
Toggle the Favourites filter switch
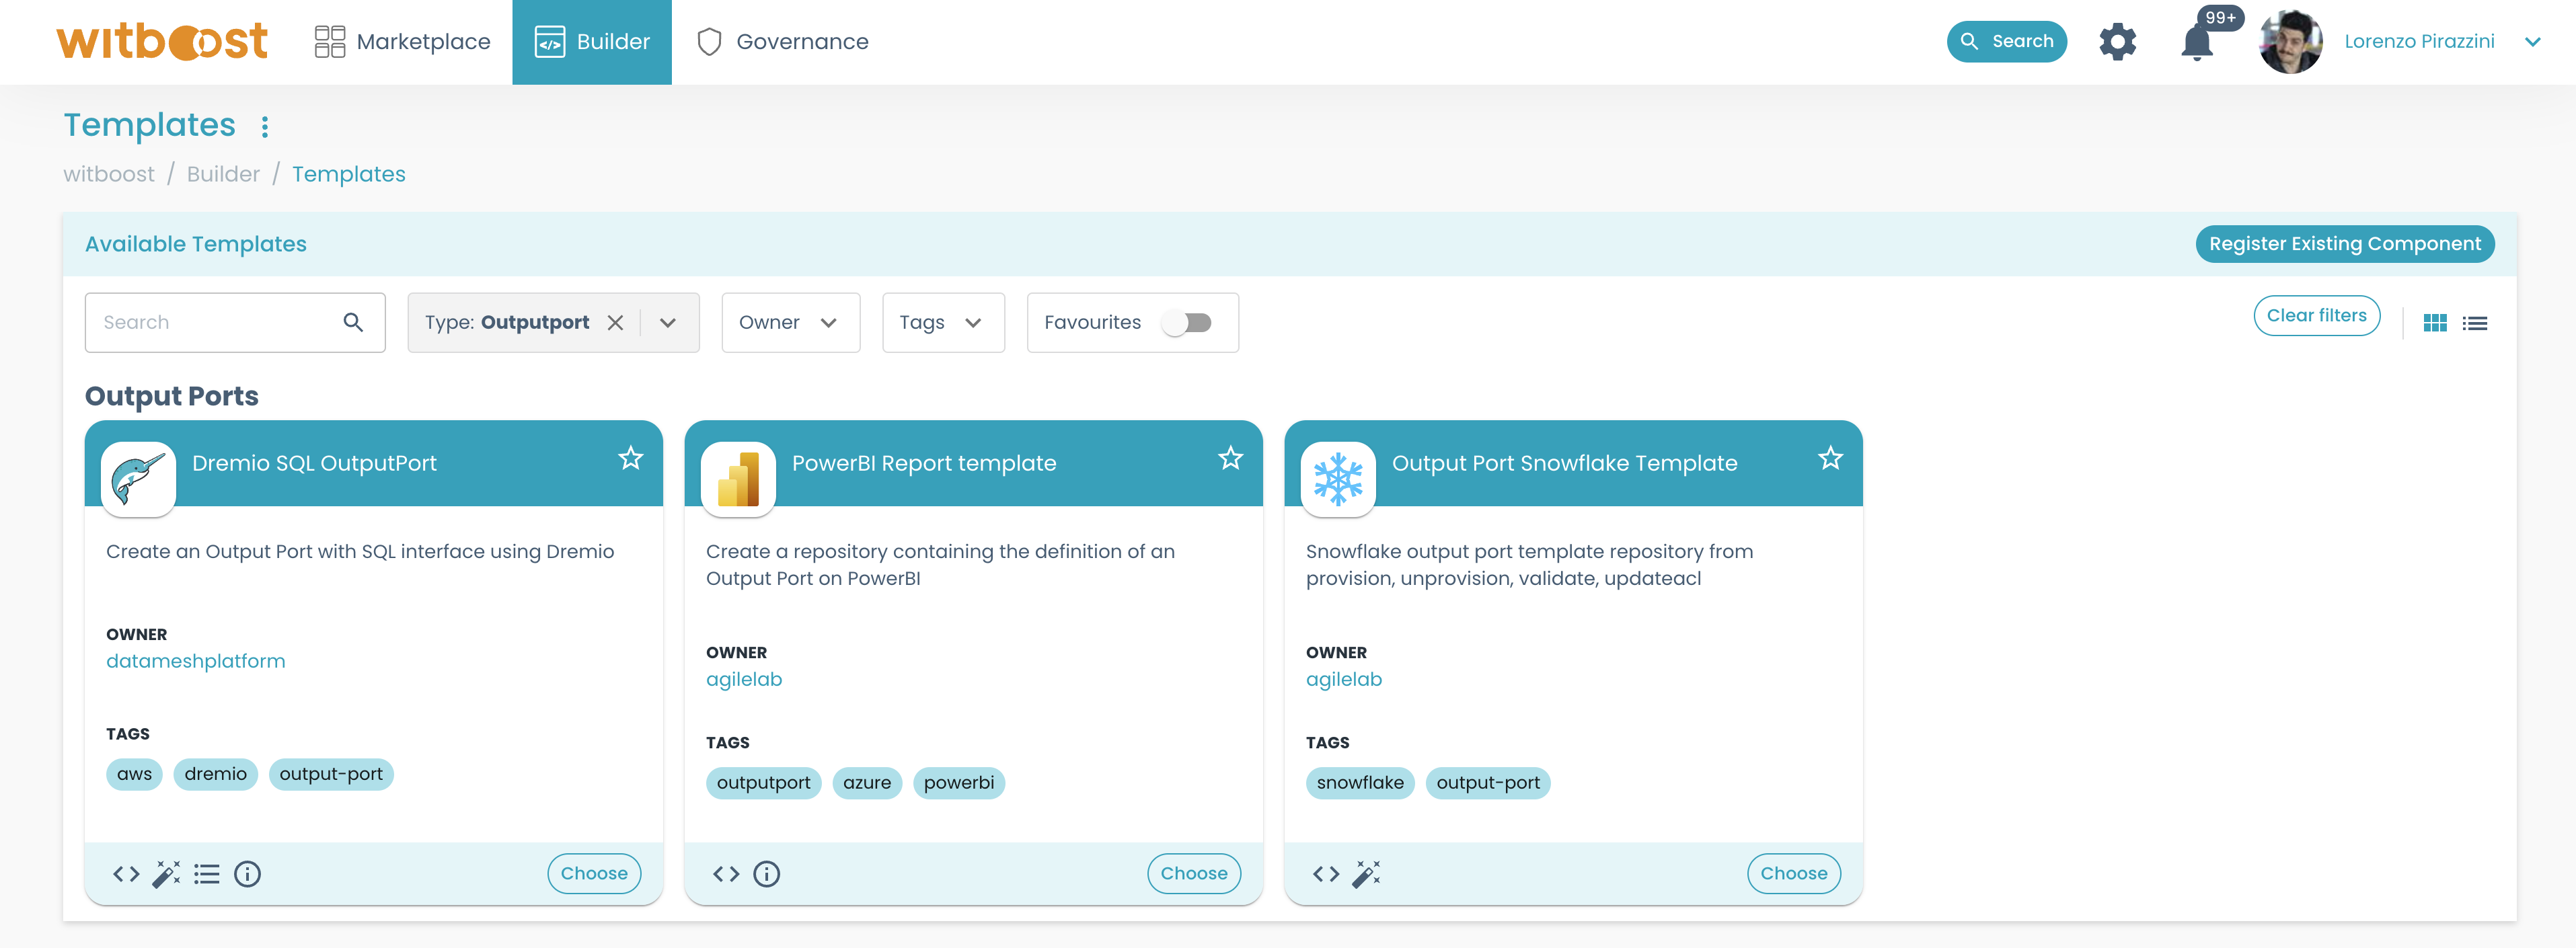(x=1187, y=322)
